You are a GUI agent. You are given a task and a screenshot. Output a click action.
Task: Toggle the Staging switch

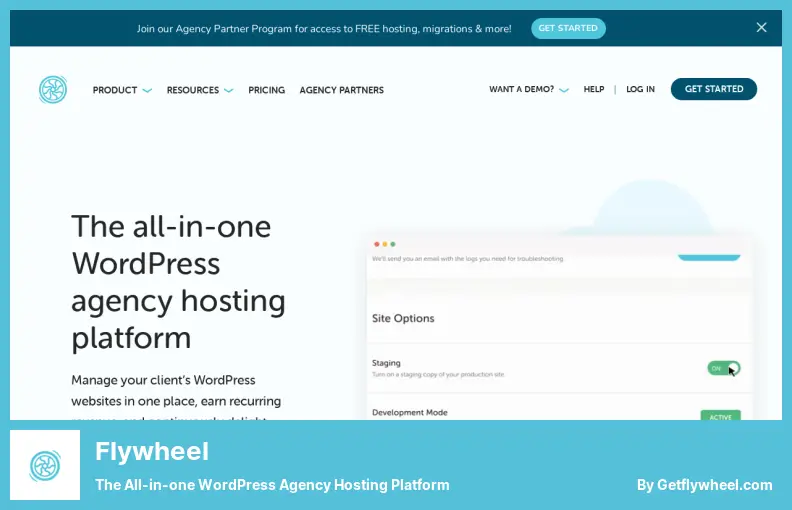[724, 368]
